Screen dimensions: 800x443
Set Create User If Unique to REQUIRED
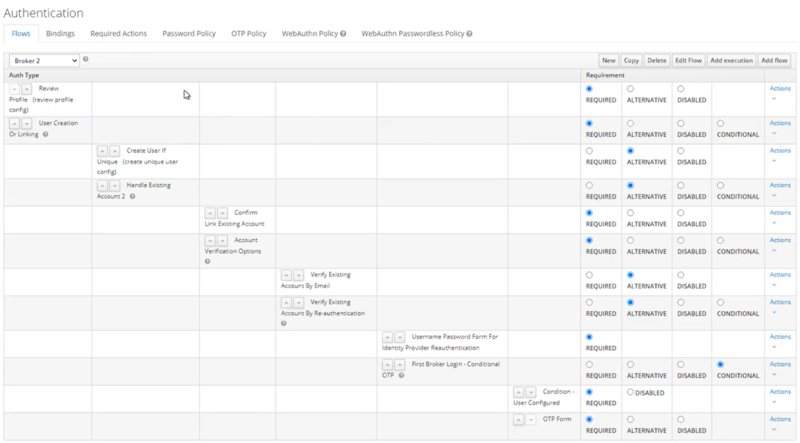pos(589,151)
